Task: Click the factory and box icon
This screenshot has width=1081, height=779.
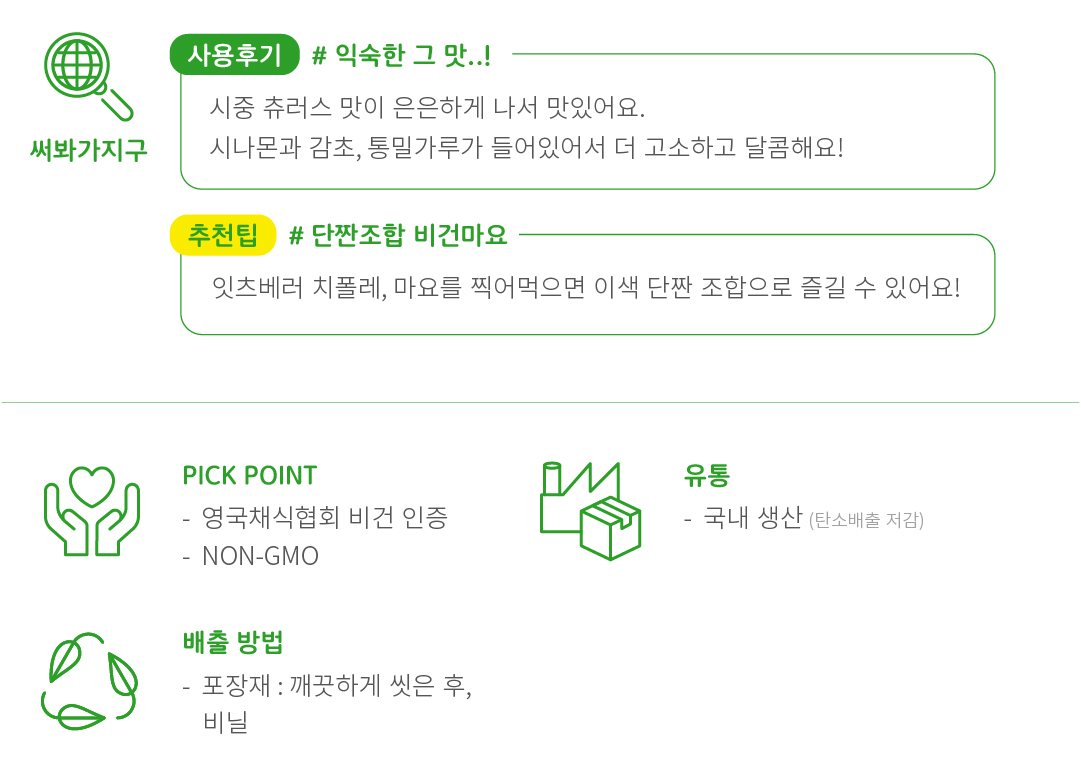Action: coord(590,510)
